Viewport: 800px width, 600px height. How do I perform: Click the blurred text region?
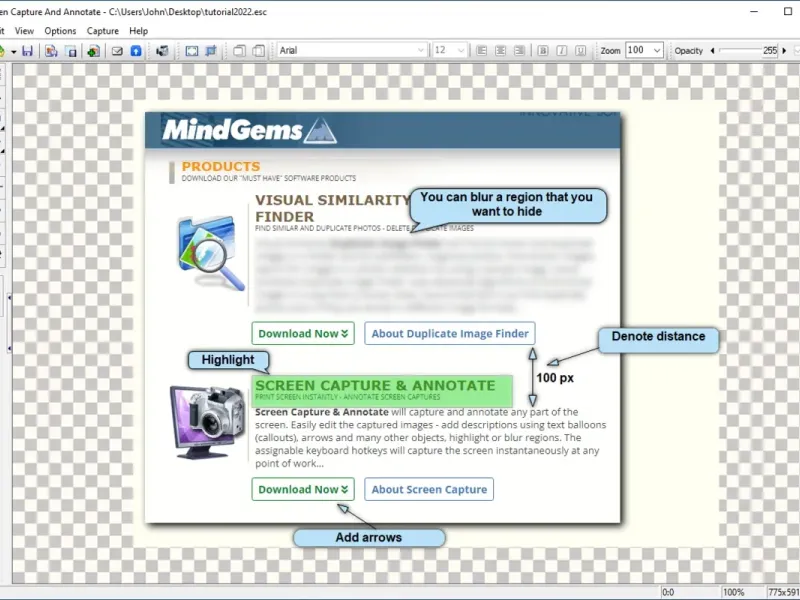click(x=423, y=274)
